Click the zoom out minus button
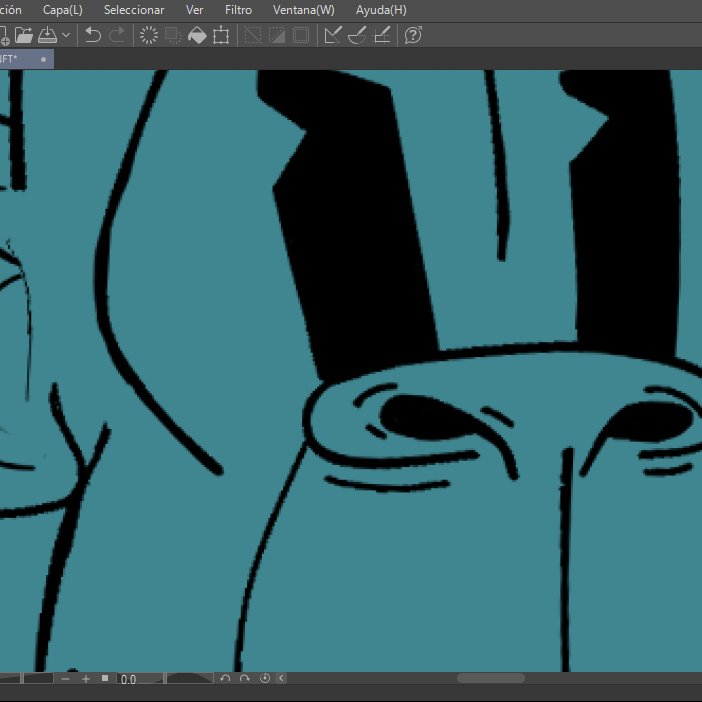 click(65, 679)
